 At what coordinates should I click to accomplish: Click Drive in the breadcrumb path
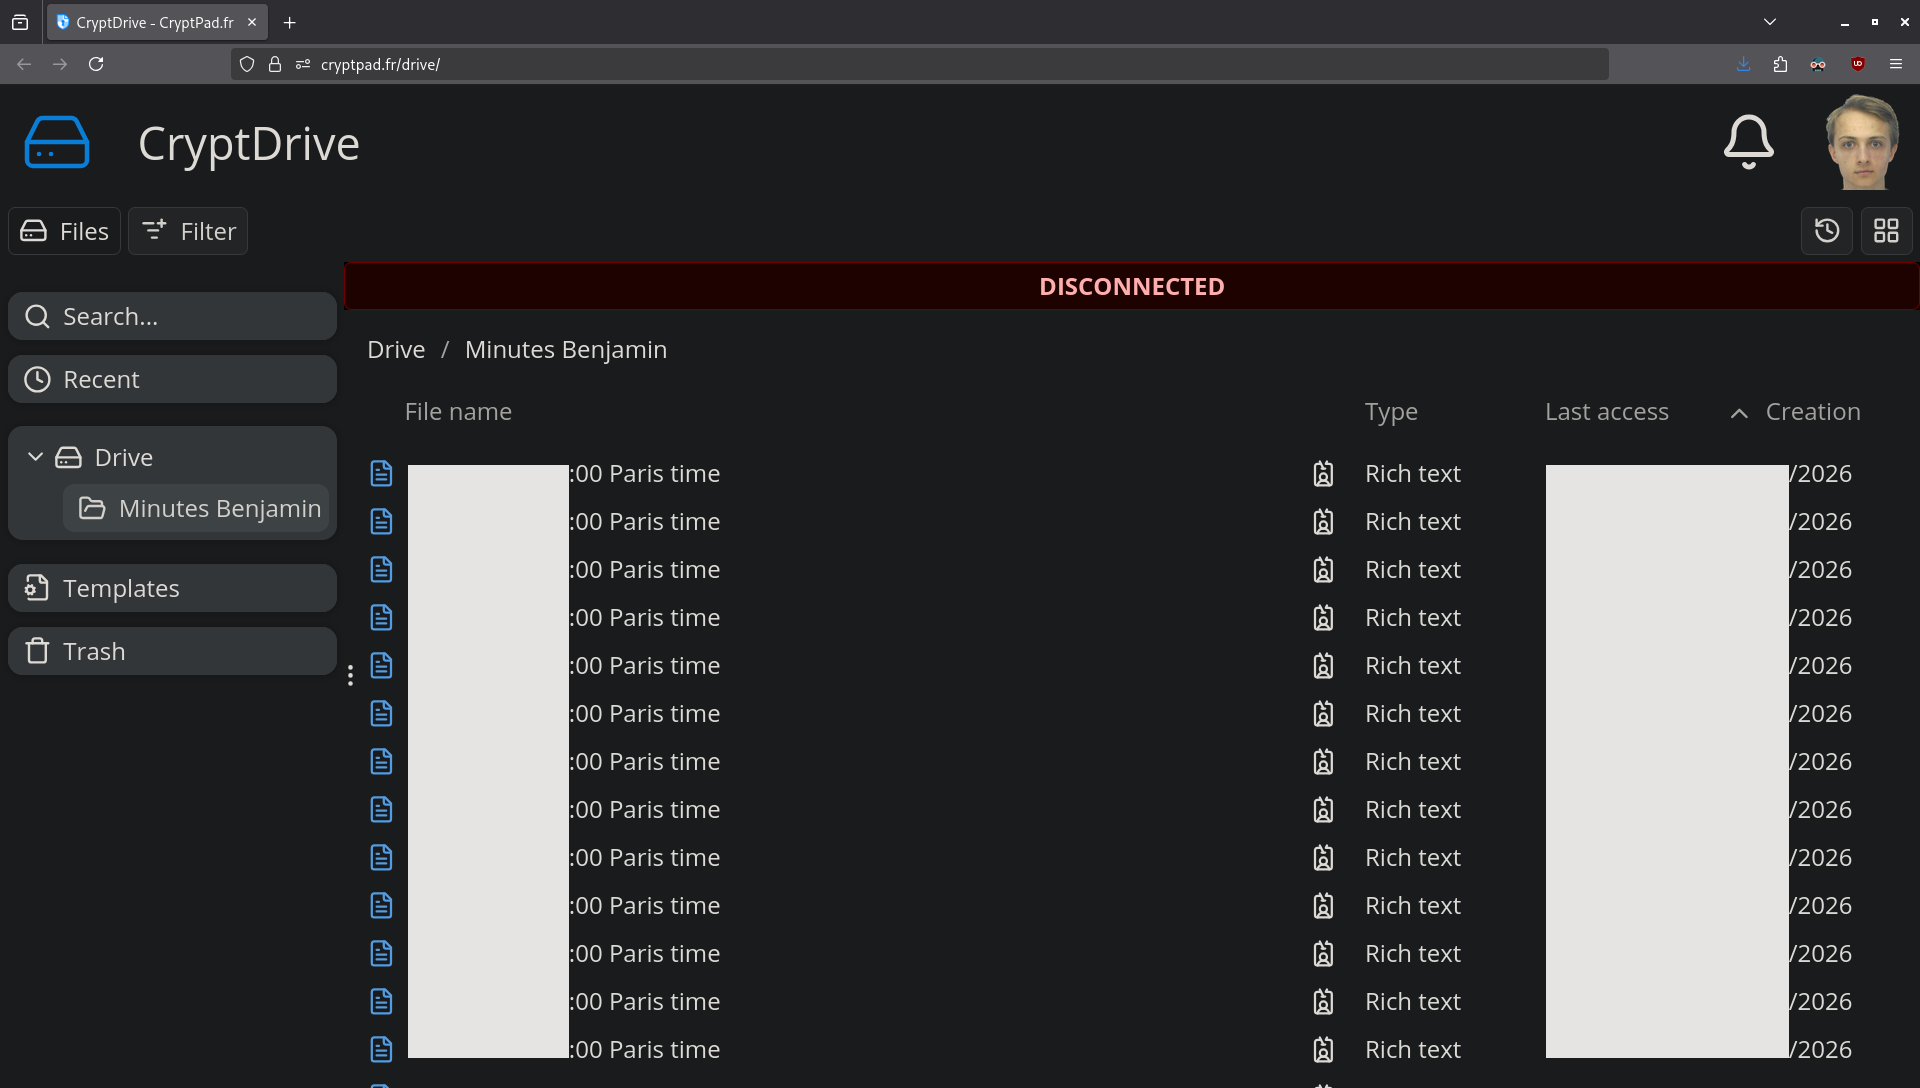396,349
